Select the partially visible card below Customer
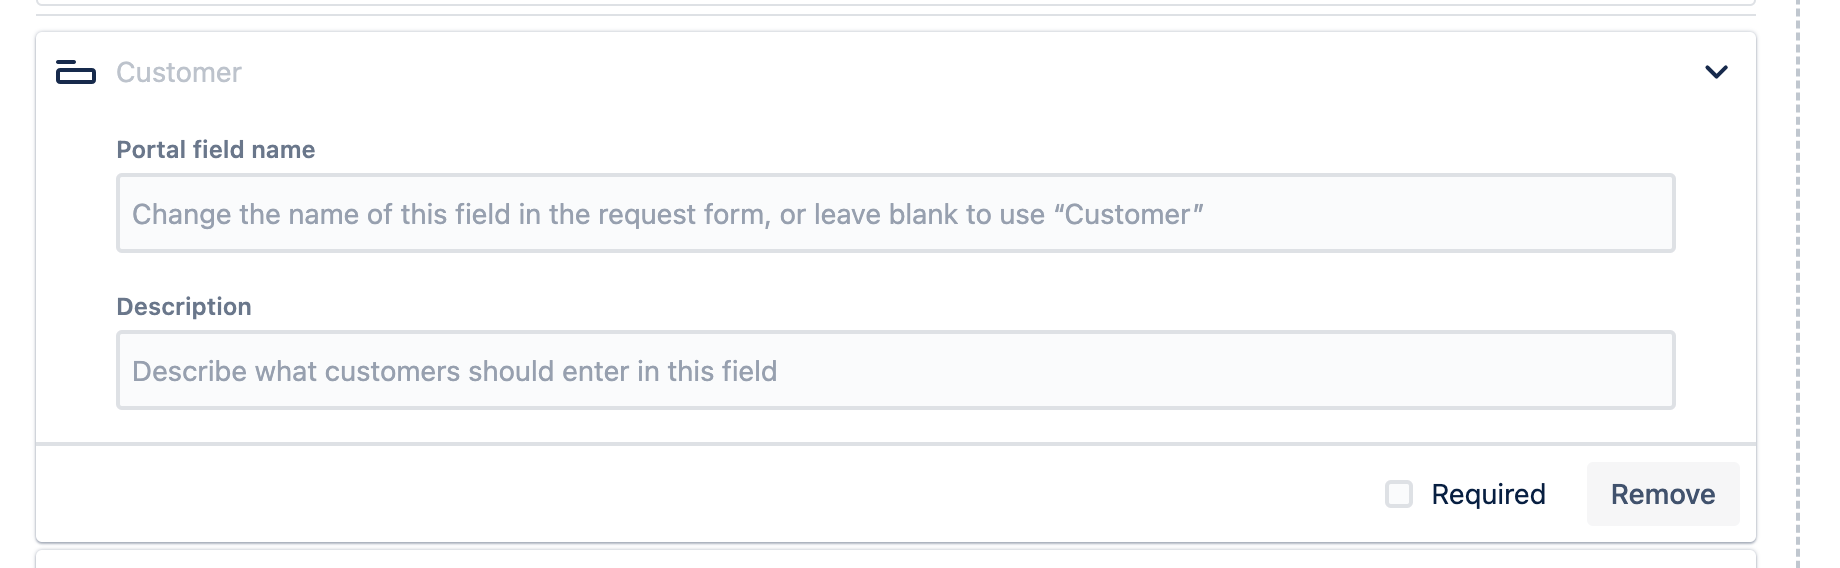 [x=895, y=559]
